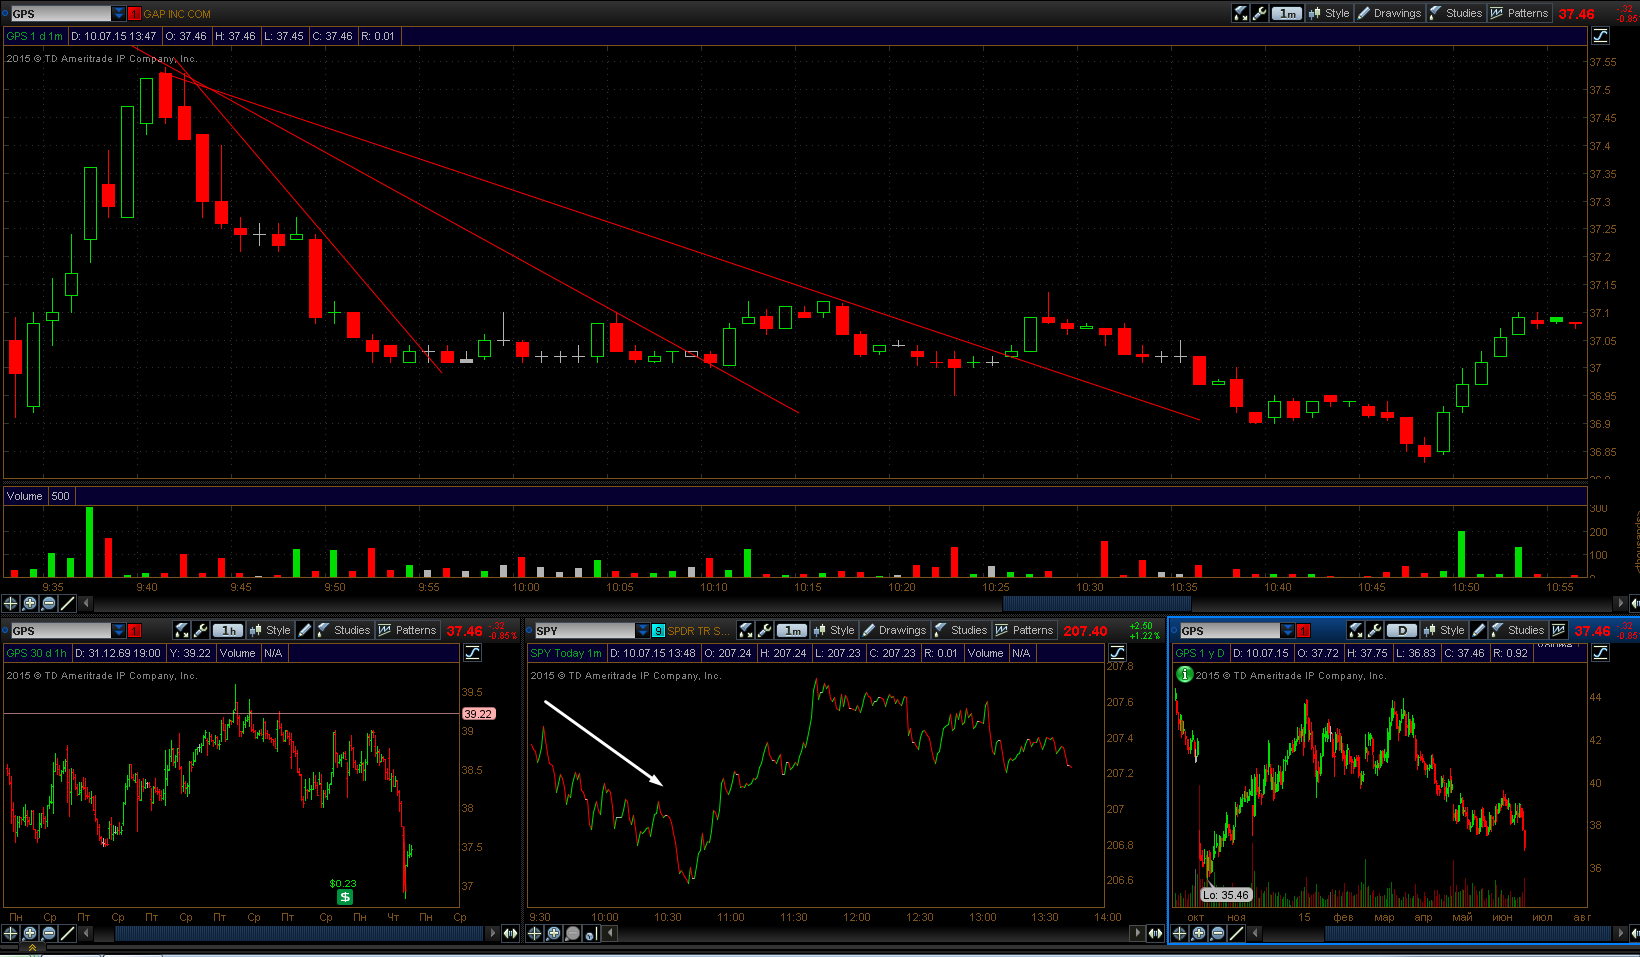The height and width of the screenshot is (957, 1640).
Task: Click GPS 30 d 1h chart symbol field
Action: pyautogui.click(x=60, y=631)
